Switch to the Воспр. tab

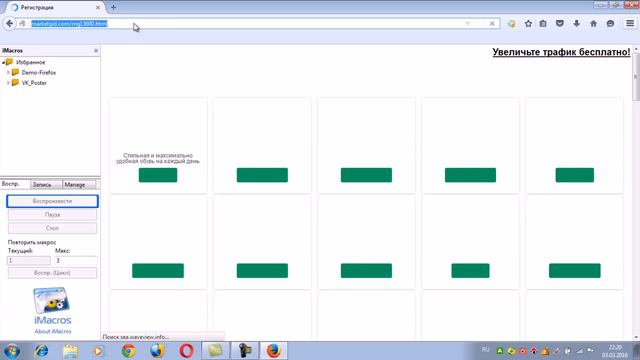point(15,184)
